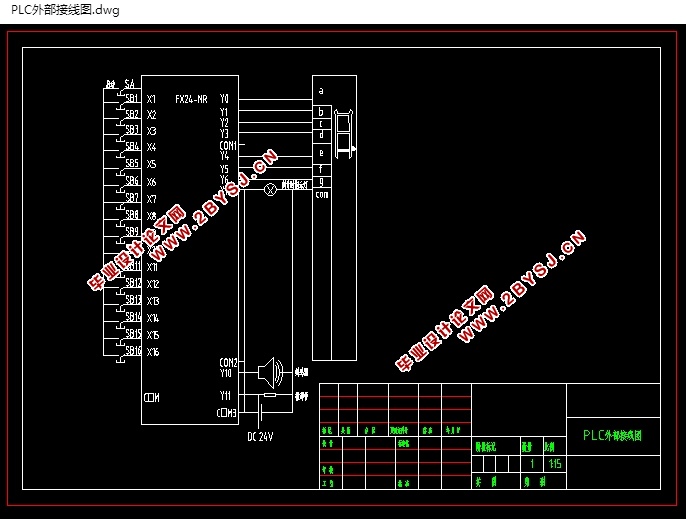Click the Y1 output terminal label
This screenshot has height=519, width=686.
[224, 112]
